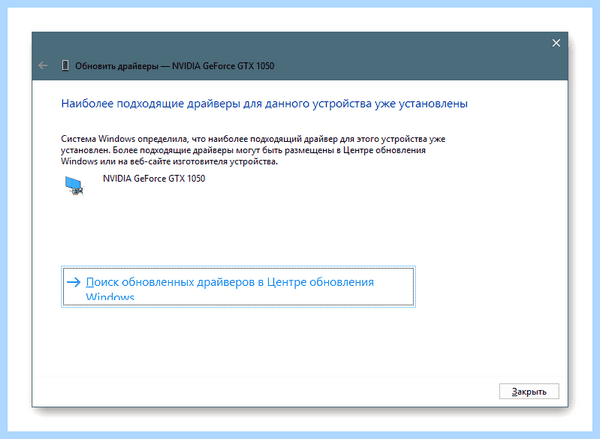Click the display adapter icon near NVIDIA GeForce
Image resolution: width=600 pixels, height=439 pixels.
point(74,186)
